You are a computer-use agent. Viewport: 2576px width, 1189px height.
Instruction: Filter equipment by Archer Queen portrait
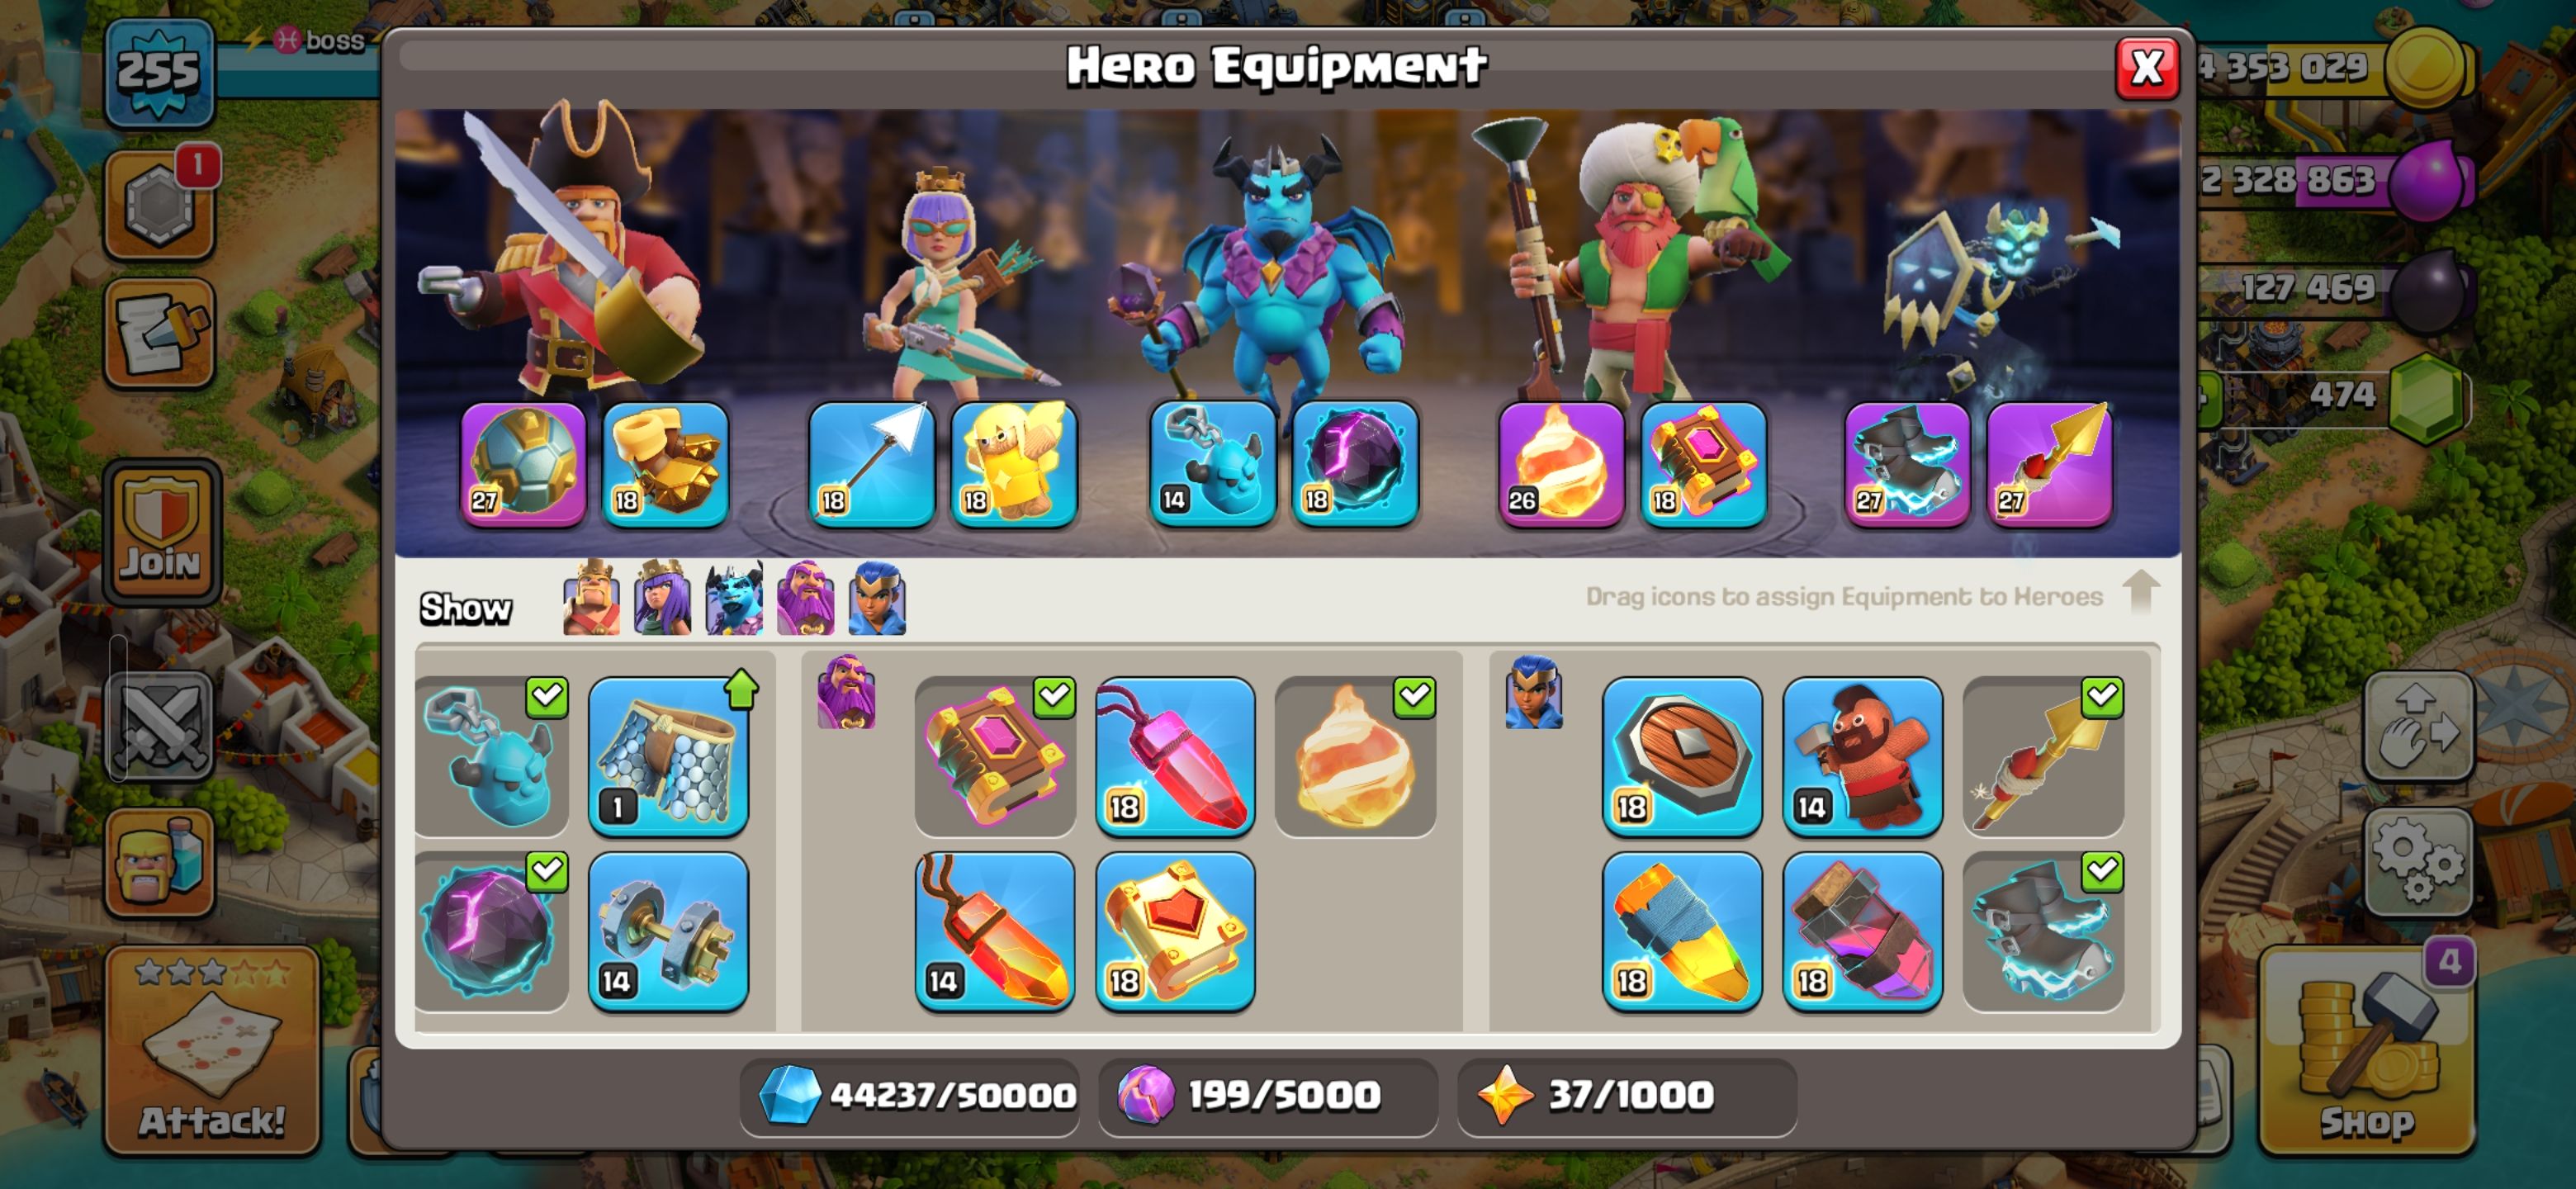point(662,599)
